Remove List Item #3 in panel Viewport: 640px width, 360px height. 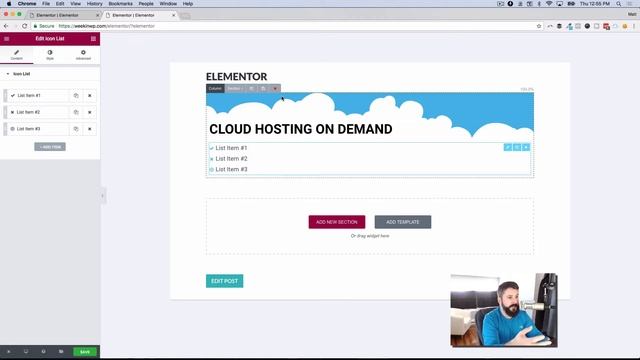(90, 129)
